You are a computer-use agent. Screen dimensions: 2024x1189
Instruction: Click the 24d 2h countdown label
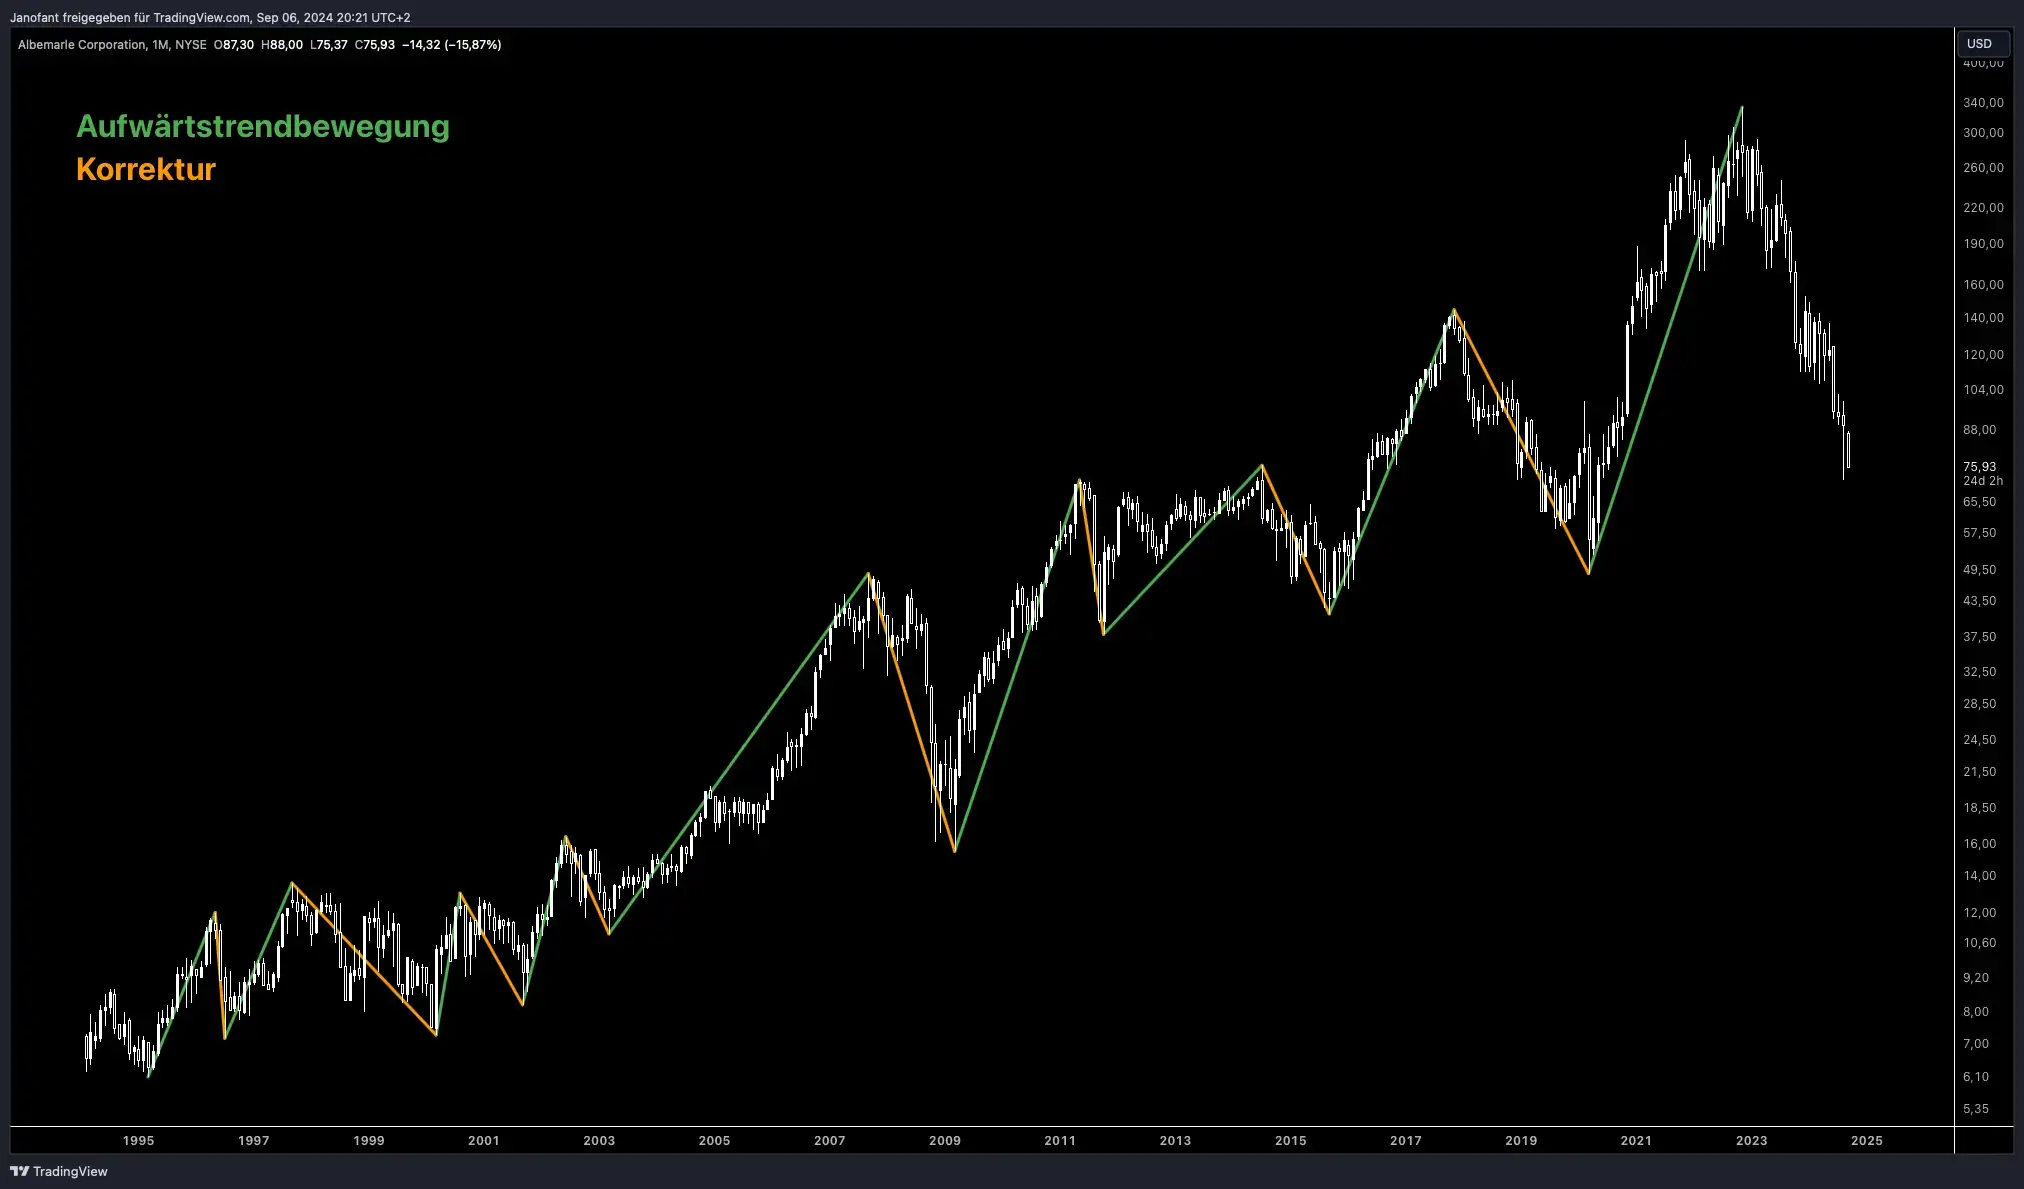[x=1983, y=481]
